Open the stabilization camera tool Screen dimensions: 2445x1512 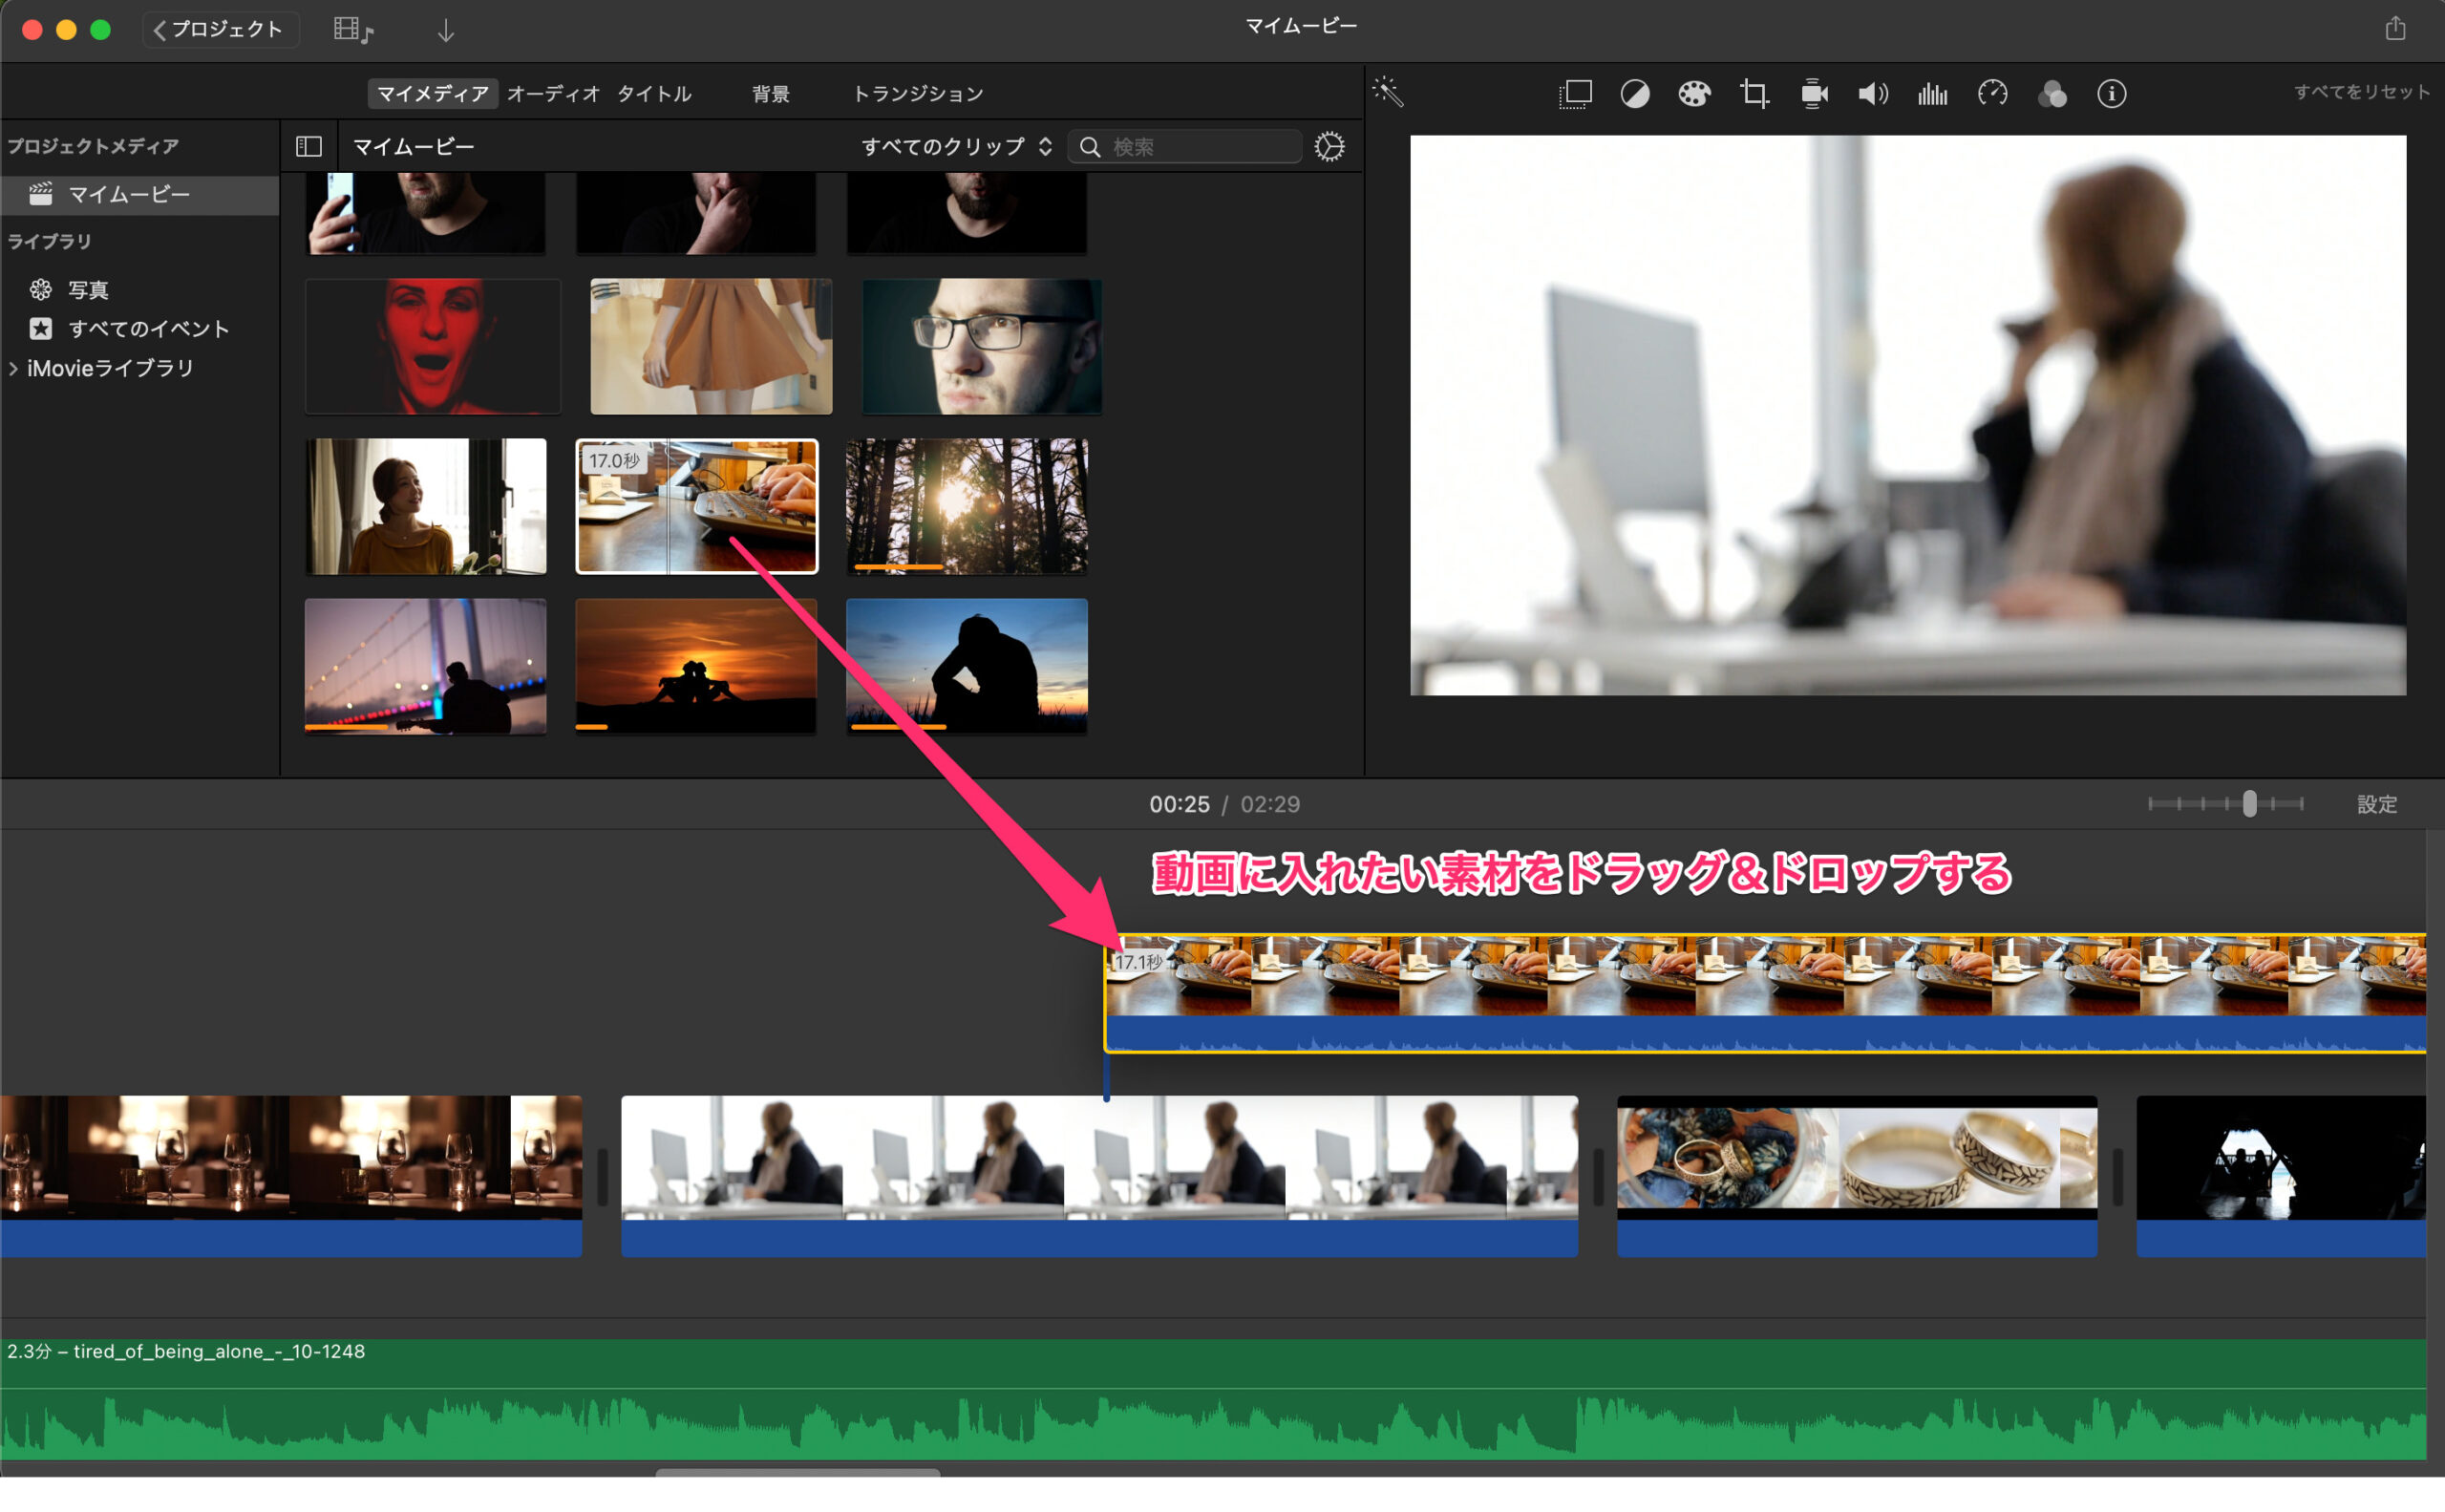1813,94
